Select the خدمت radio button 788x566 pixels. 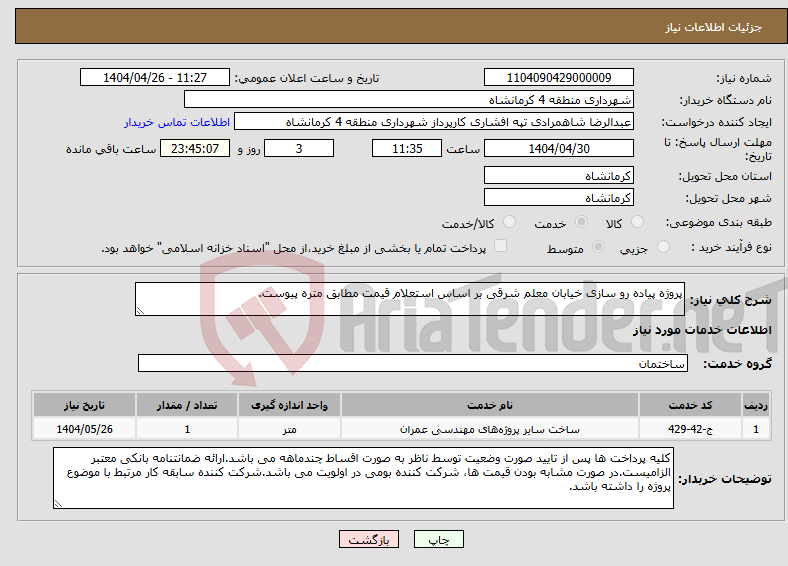pyautogui.click(x=581, y=222)
